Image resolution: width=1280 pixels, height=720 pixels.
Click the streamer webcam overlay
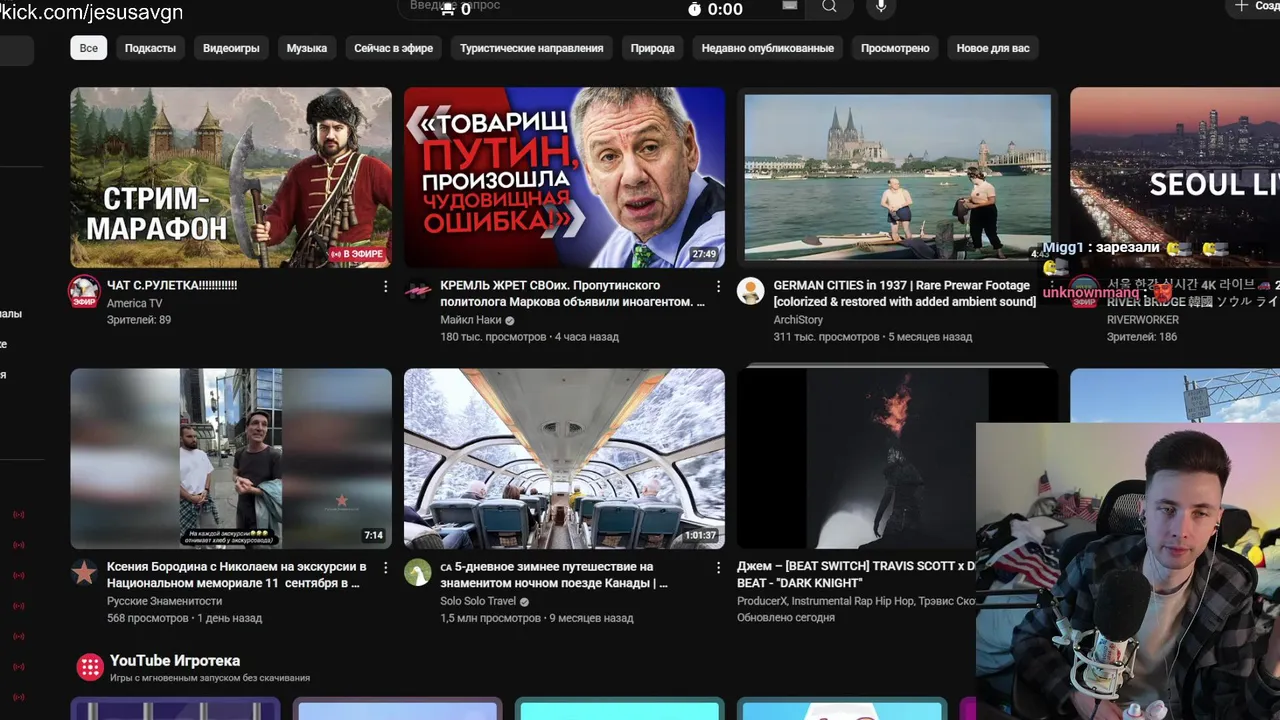click(x=1128, y=571)
